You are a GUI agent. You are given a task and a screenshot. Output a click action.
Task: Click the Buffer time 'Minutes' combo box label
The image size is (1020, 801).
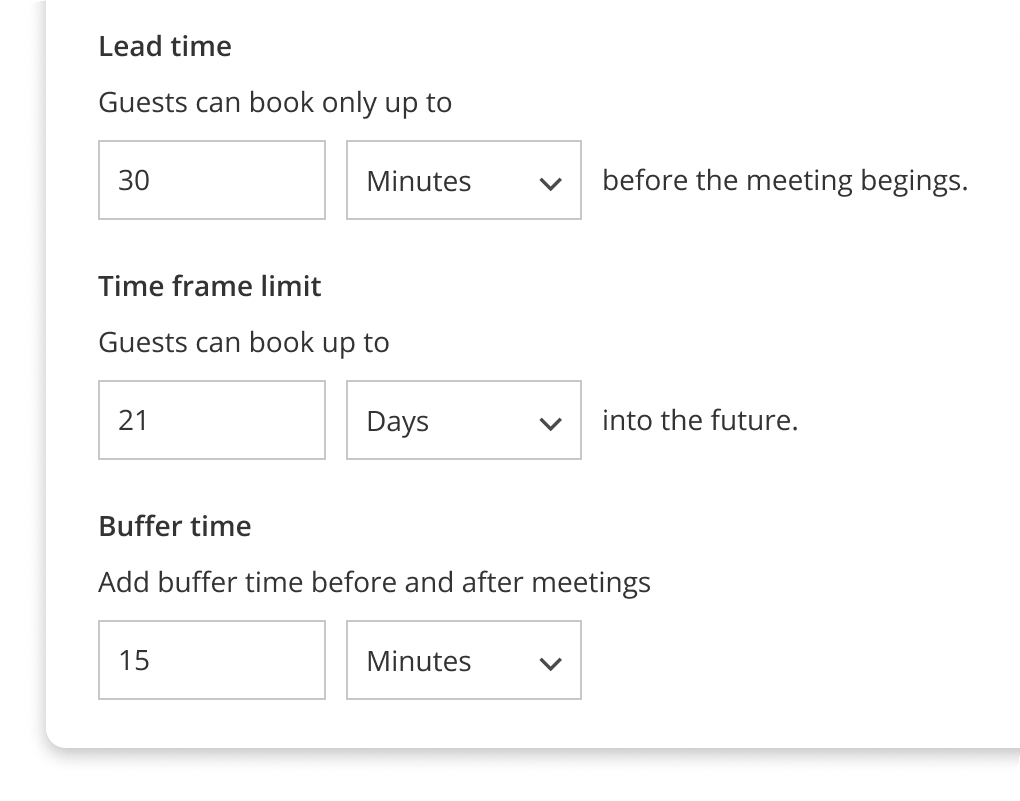(x=418, y=660)
